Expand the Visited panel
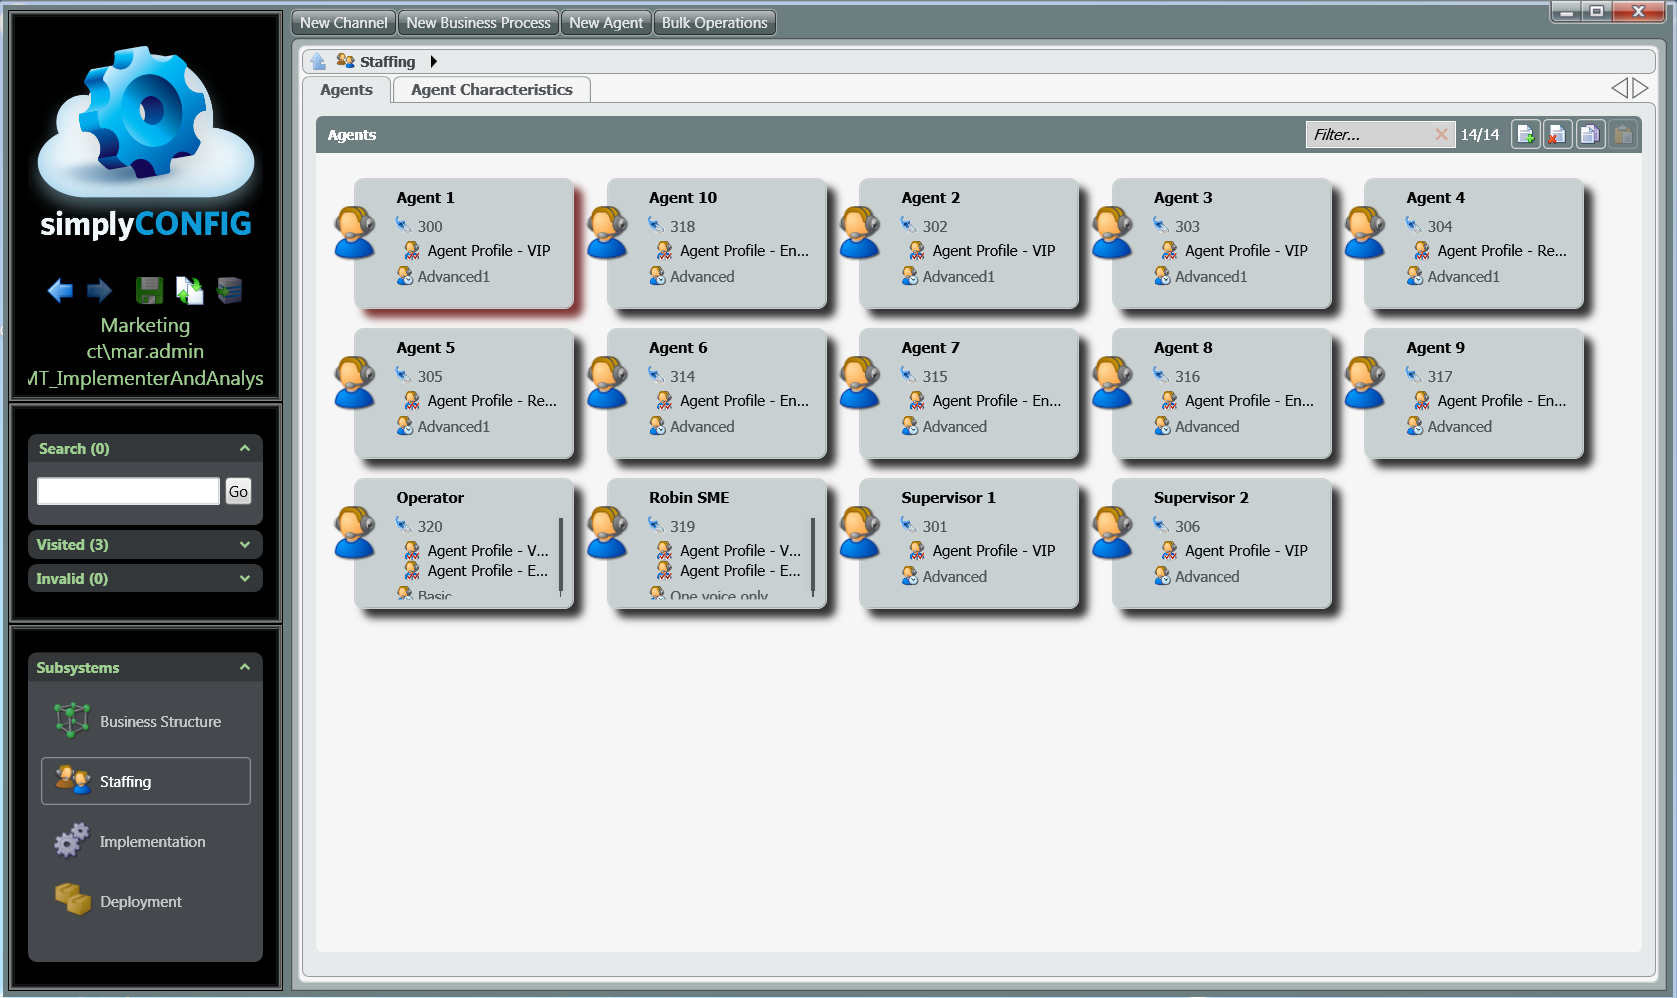The height and width of the screenshot is (998, 1677). click(x=245, y=545)
